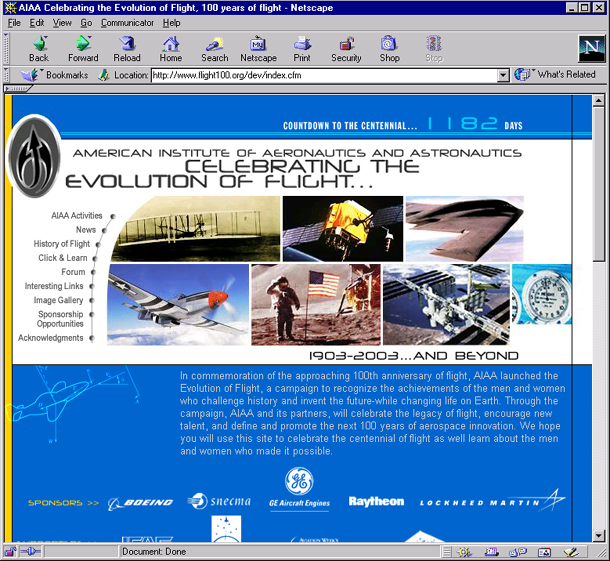Open Composer from component bar

tap(571, 552)
